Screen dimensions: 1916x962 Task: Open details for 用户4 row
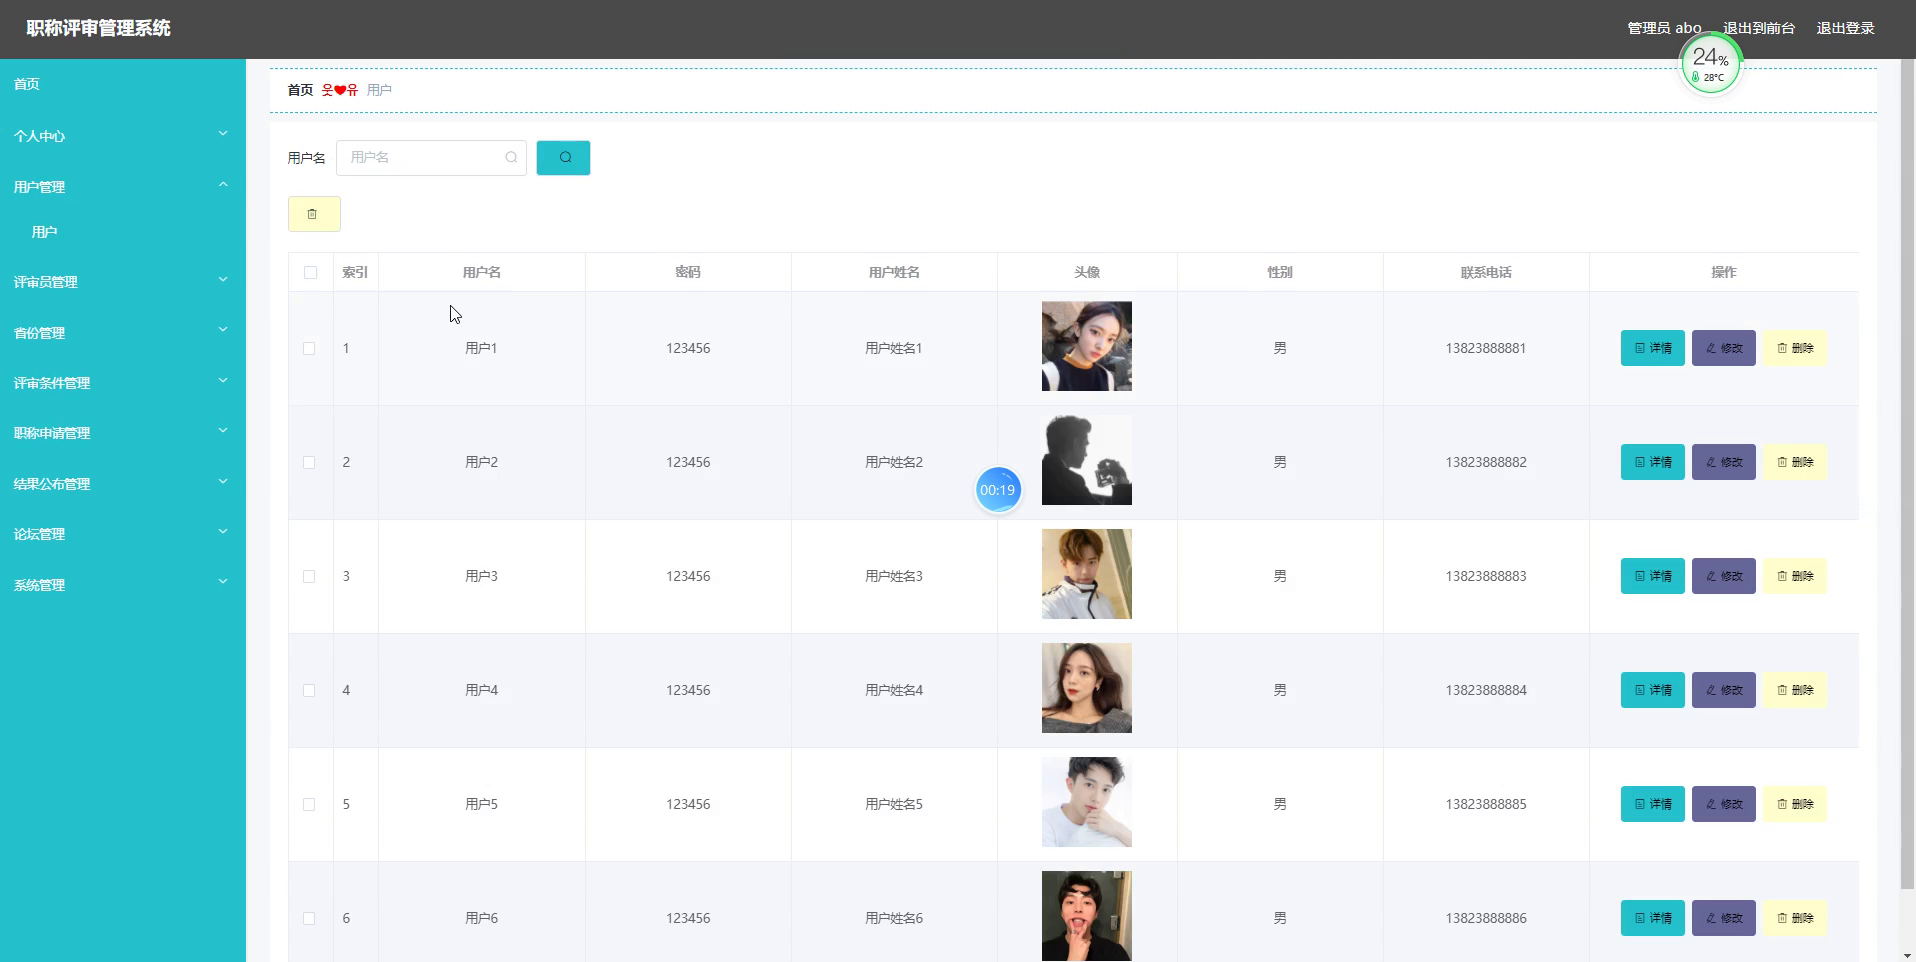[1652, 690]
